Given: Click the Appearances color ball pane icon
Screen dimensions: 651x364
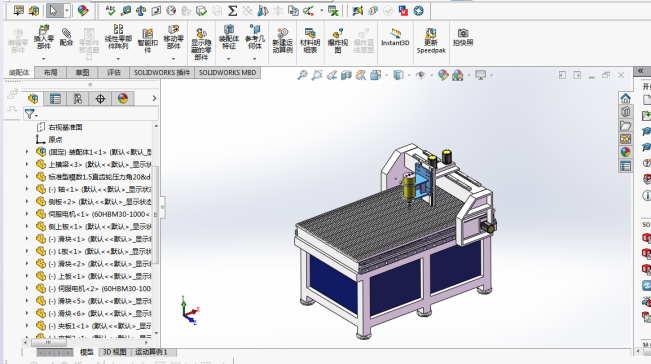Looking at the screenshot, I should coord(626,152).
